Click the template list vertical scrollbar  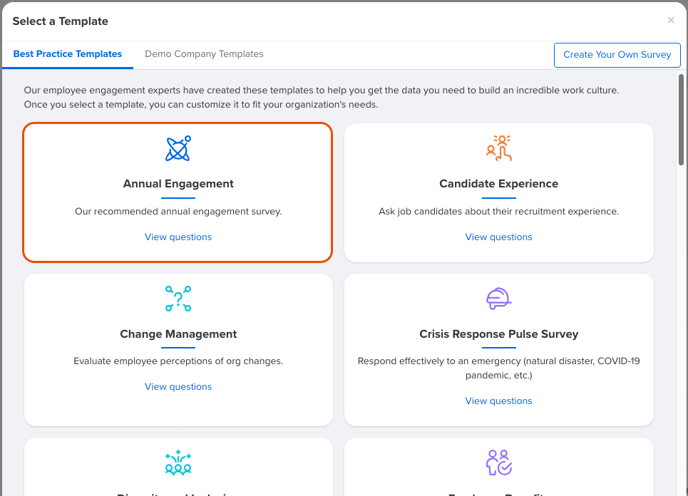click(681, 119)
